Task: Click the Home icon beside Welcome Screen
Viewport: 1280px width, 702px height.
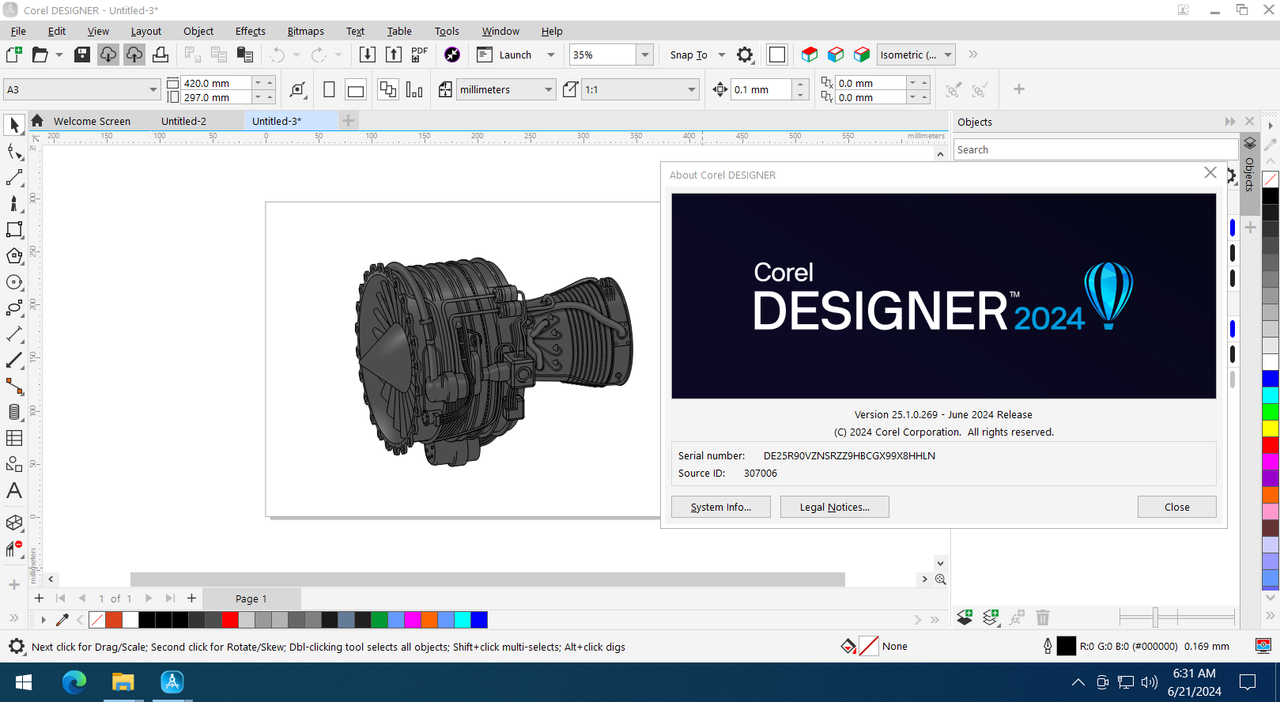Action: click(x=37, y=121)
